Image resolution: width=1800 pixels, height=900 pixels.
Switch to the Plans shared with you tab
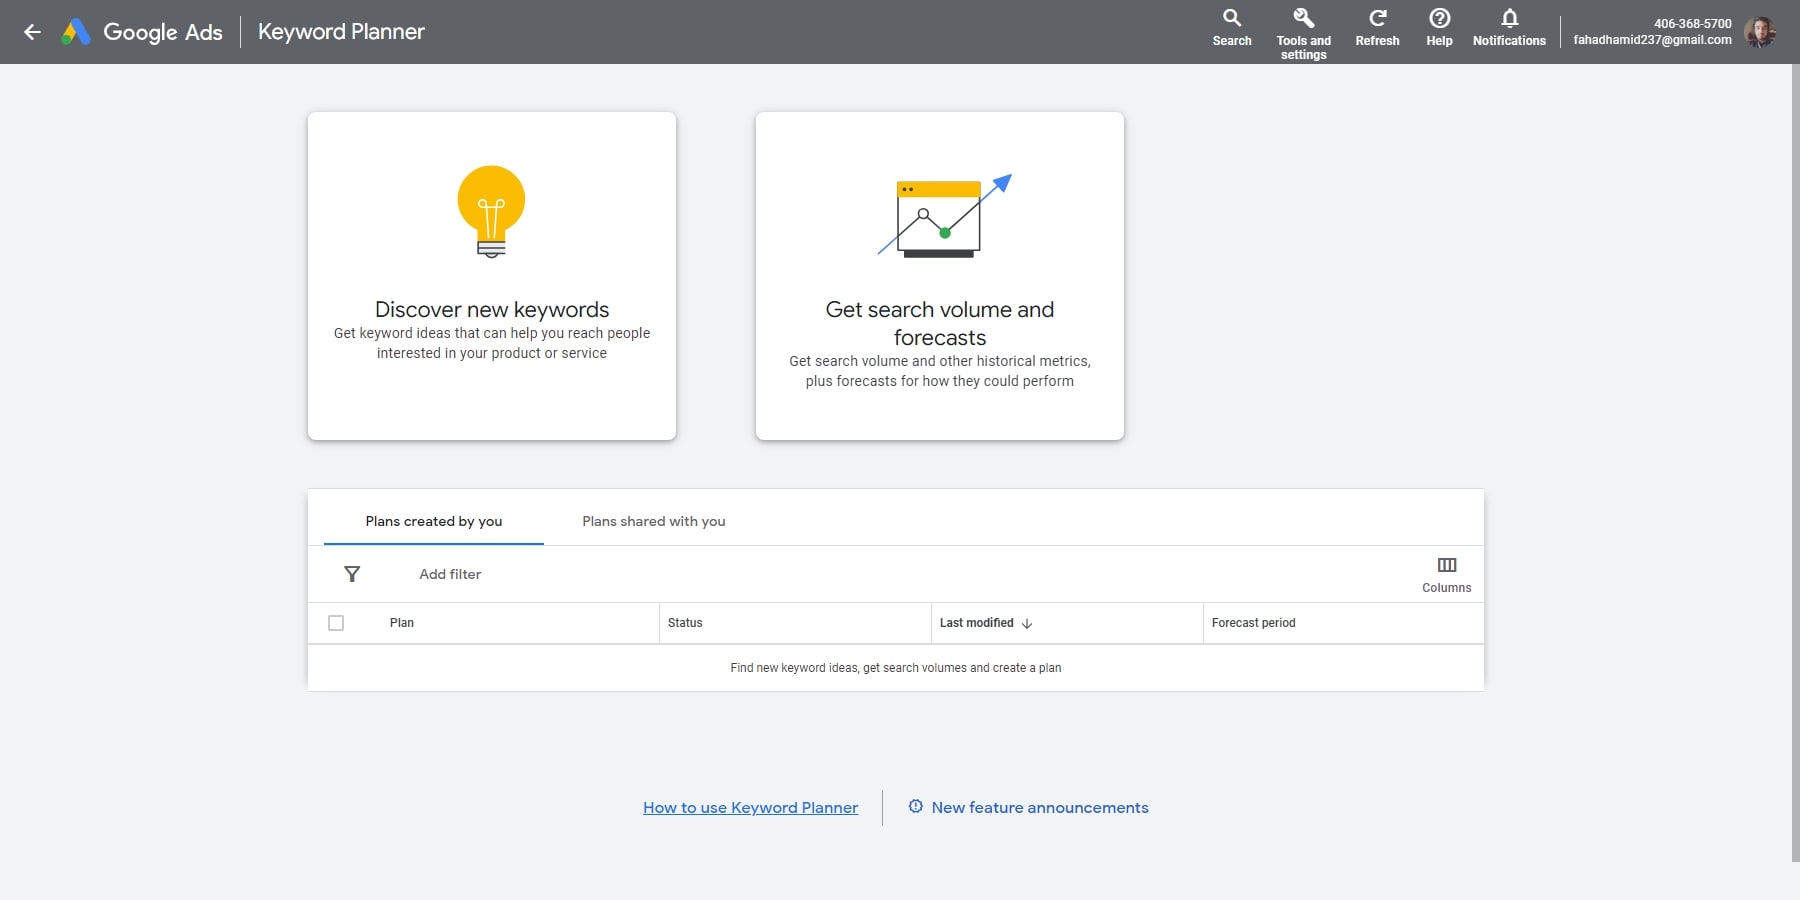[x=652, y=521]
